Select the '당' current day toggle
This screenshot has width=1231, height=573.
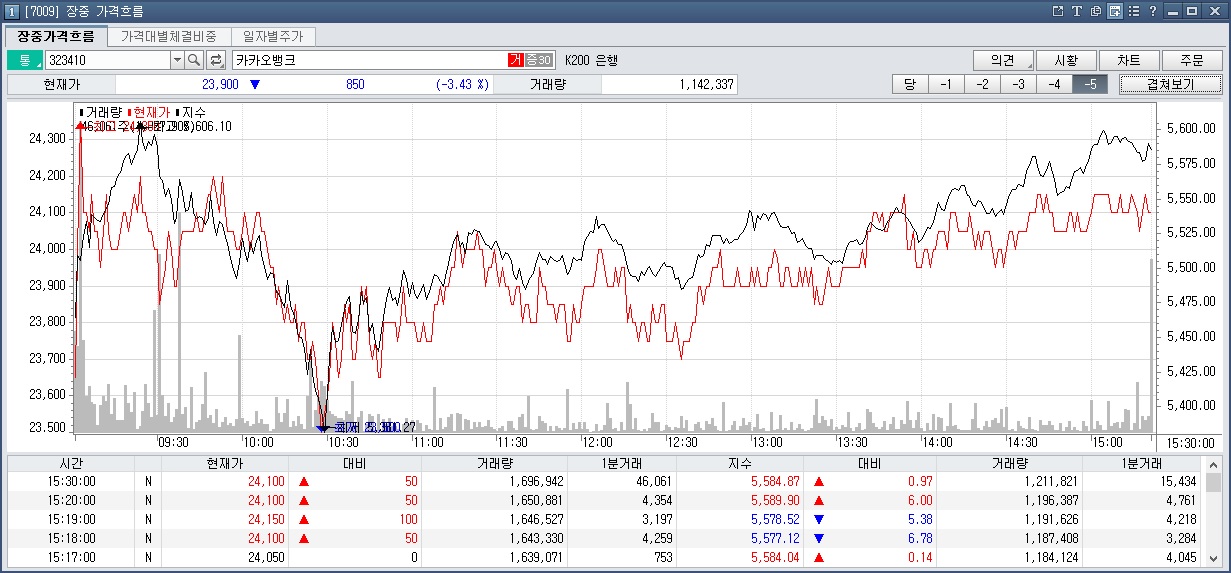909,84
